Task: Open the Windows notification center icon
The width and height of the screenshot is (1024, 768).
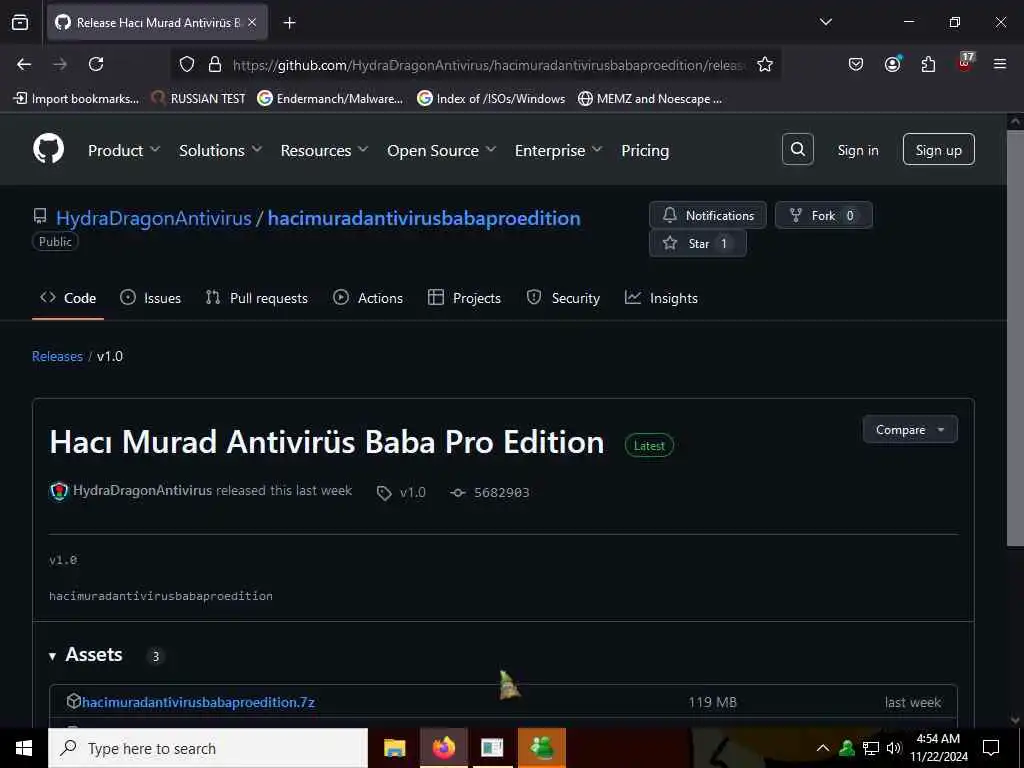Action: (x=991, y=748)
